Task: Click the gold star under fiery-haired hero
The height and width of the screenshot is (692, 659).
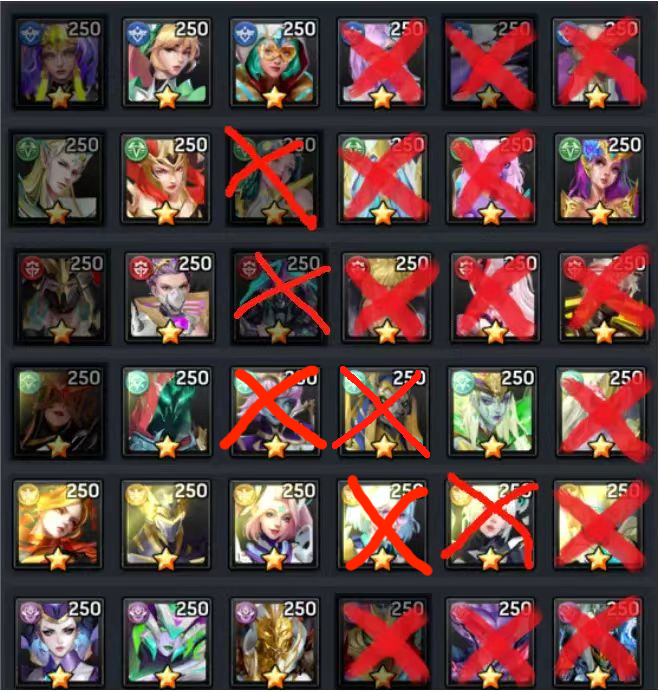Action: pos(58,560)
